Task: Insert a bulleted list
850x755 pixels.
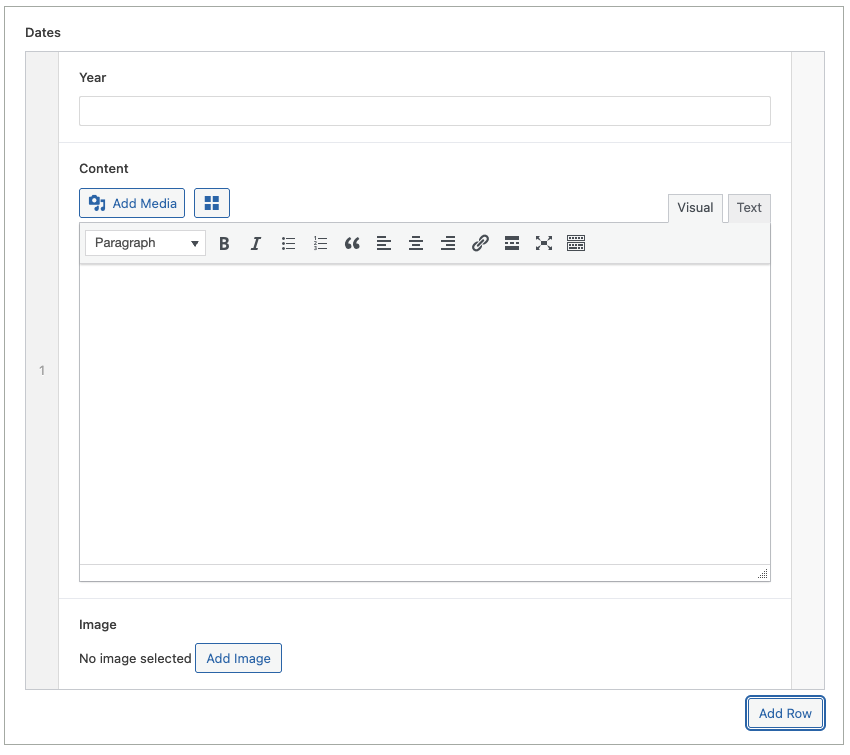Action: coord(288,243)
